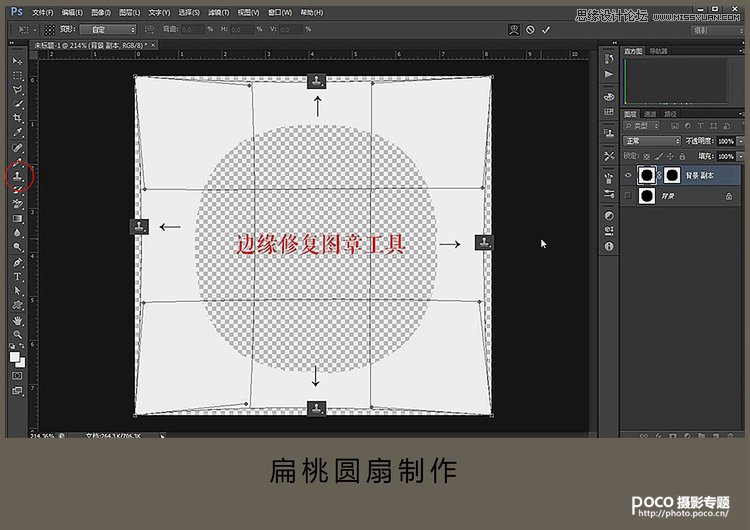750x530 pixels.
Task: Open Info panel icon in dock
Action: coord(609,246)
